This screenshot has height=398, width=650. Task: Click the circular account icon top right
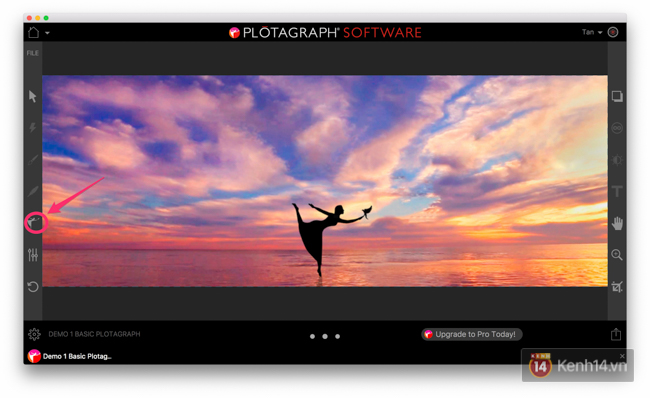(x=613, y=32)
